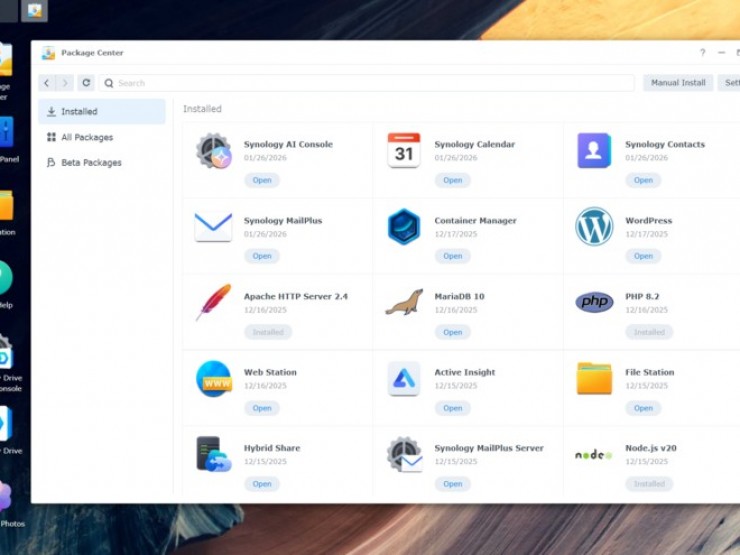Click the Apache HTTP Server feather icon
This screenshot has height=555, width=740.
(213, 302)
